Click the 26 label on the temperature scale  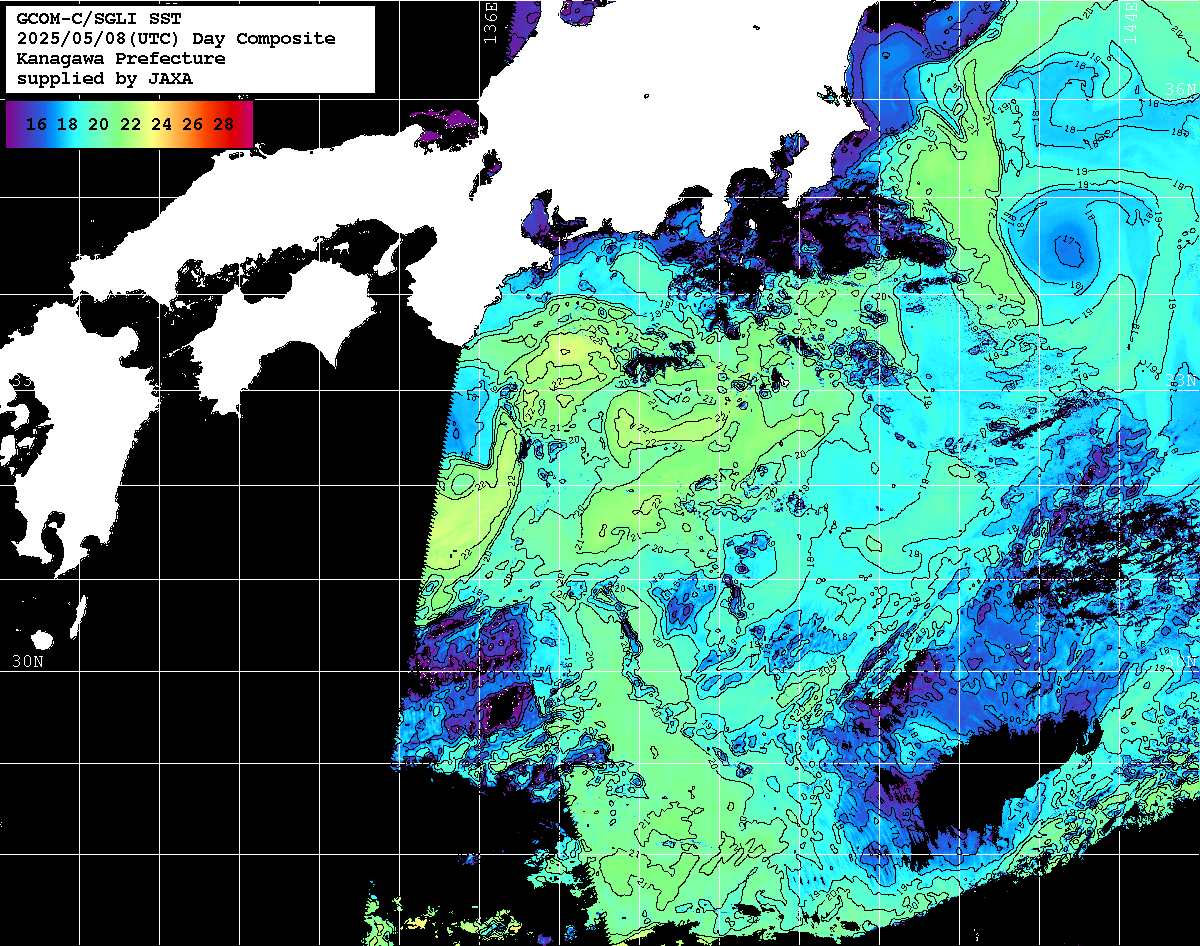pos(192,124)
